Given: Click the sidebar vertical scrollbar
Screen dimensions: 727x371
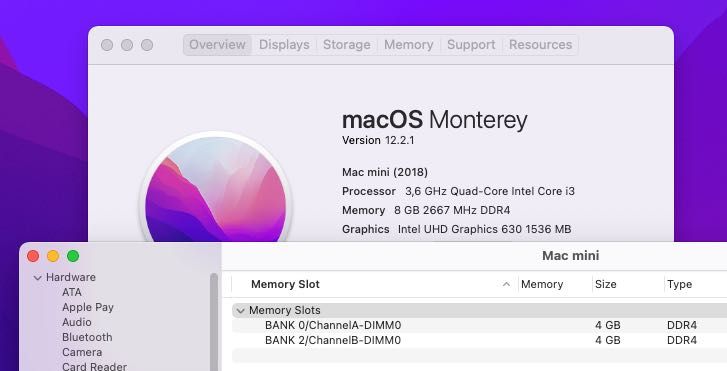Looking at the screenshot, I should pyautogui.click(x=214, y=322).
